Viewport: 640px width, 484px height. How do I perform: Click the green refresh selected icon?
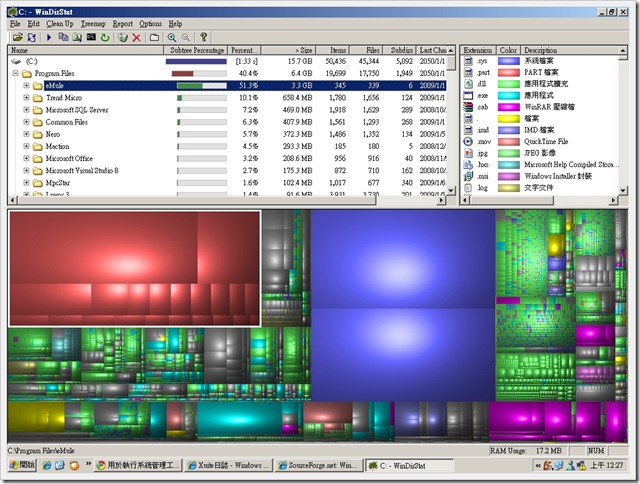click(x=105, y=37)
